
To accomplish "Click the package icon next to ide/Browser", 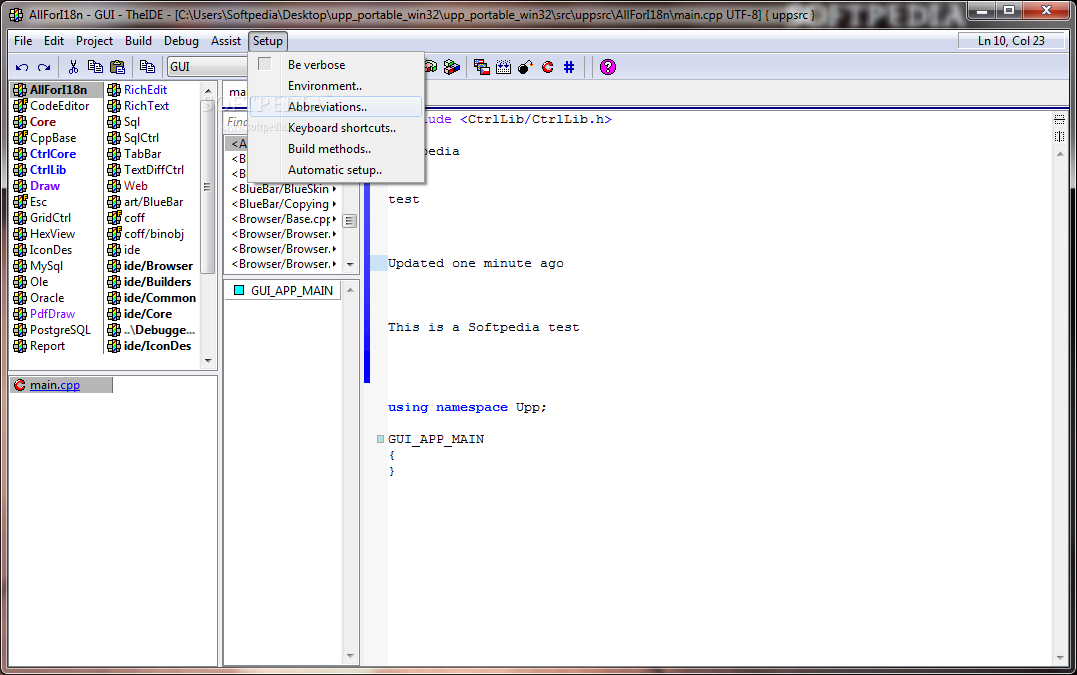I will tap(114, 266).
